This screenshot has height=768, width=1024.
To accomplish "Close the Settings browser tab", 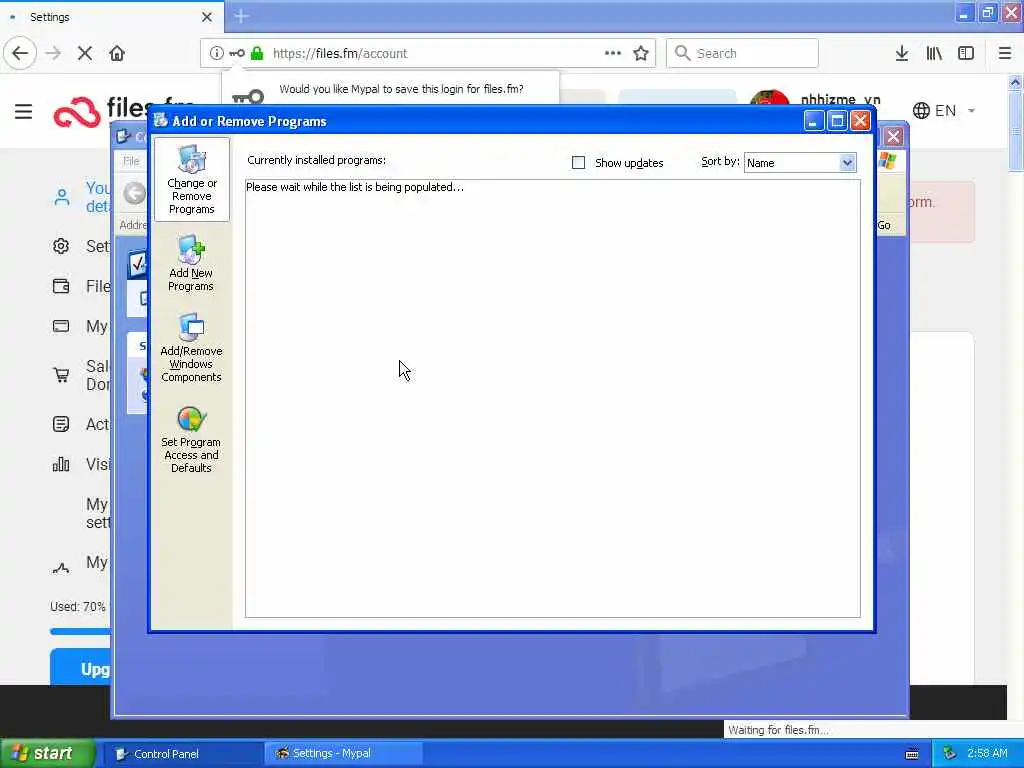I will point(207,17).
